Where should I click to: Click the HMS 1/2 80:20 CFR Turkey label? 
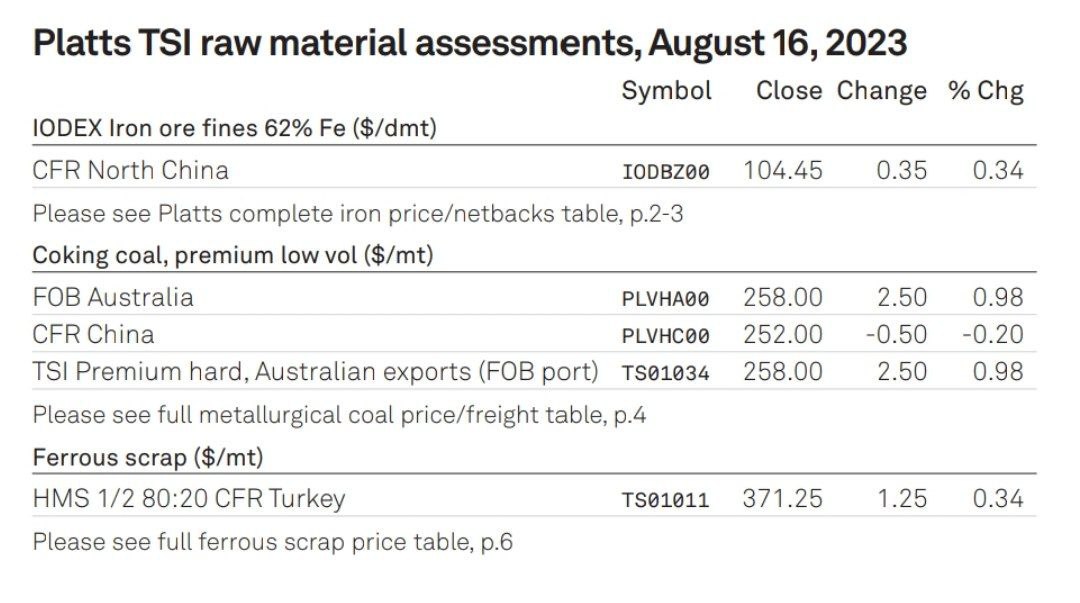(189, 498)
